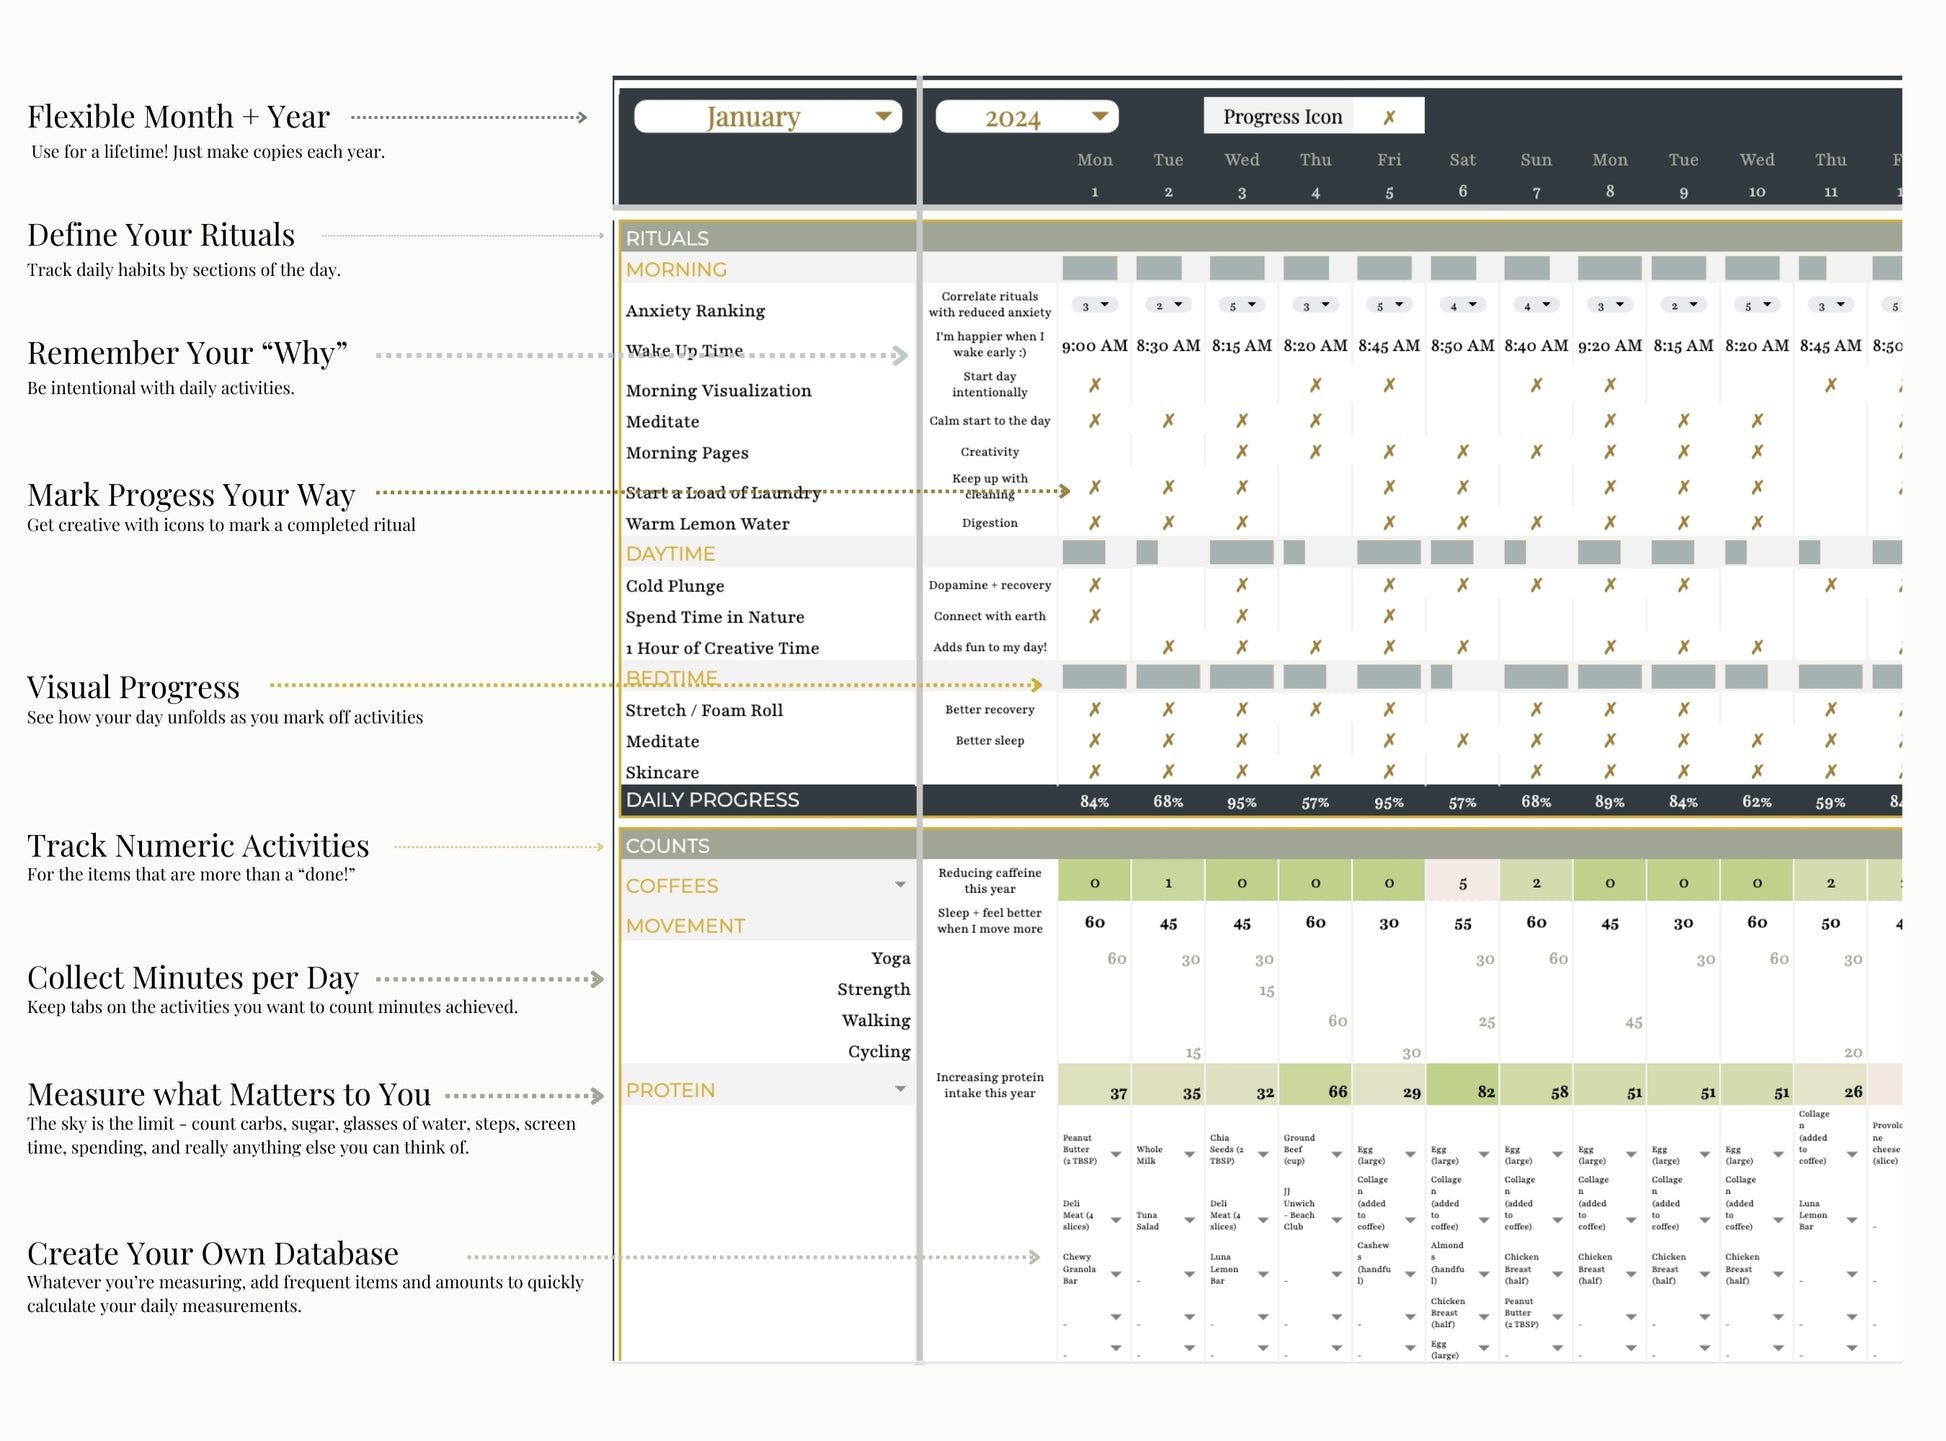This screenshot has height=1441, width=1946.
Task: Toggle Cold Plunge mark for Wed 3
Action: (1241, 585)
